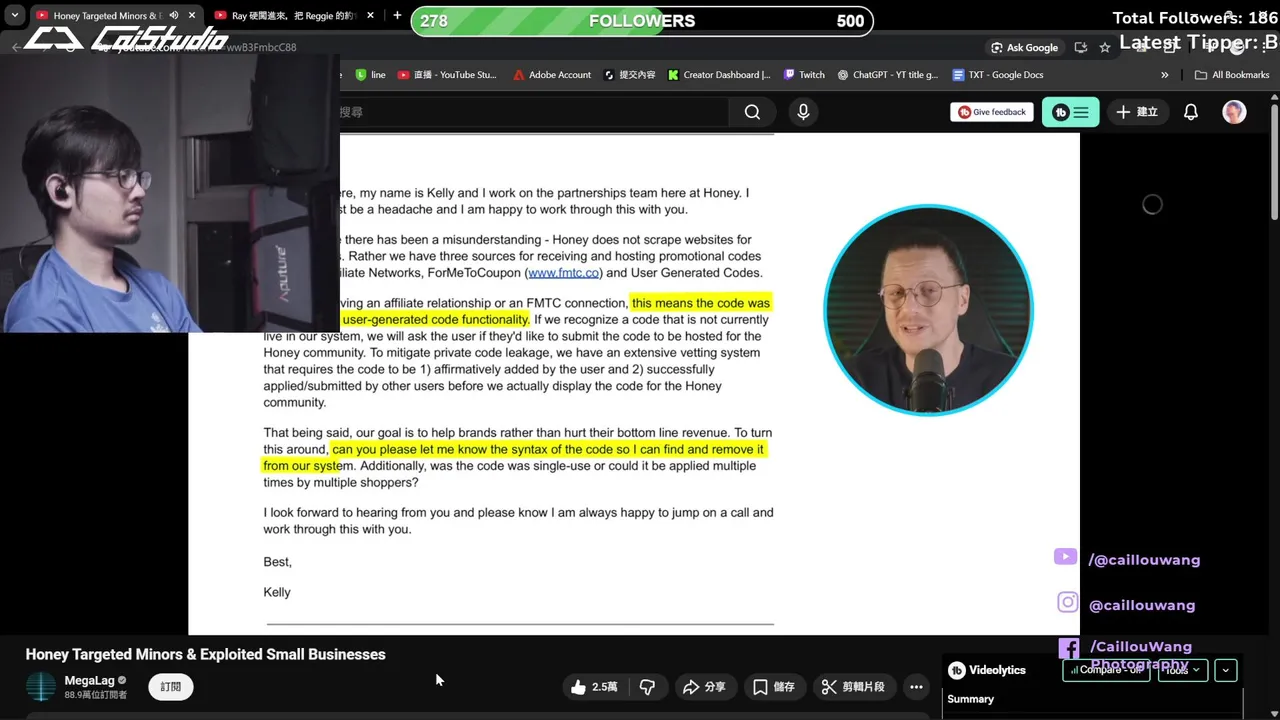Save the video with 儲存 button
The image size is (1280, 720).
click(774, 687)
